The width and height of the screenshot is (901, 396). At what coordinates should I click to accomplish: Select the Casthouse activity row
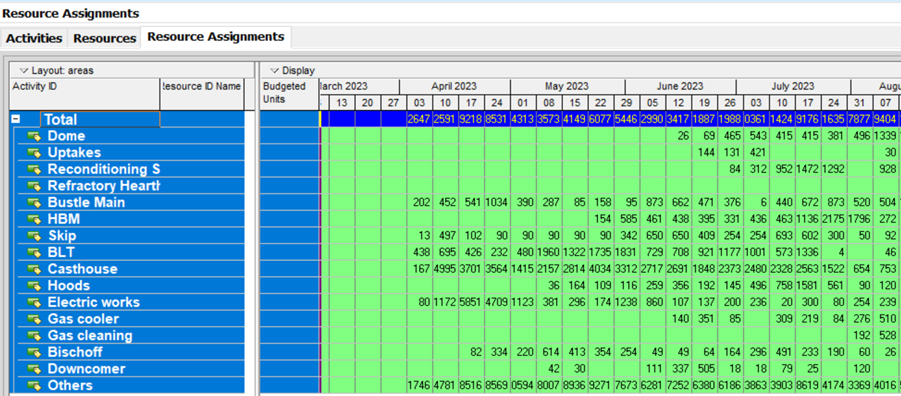click(x=129, y=269)
